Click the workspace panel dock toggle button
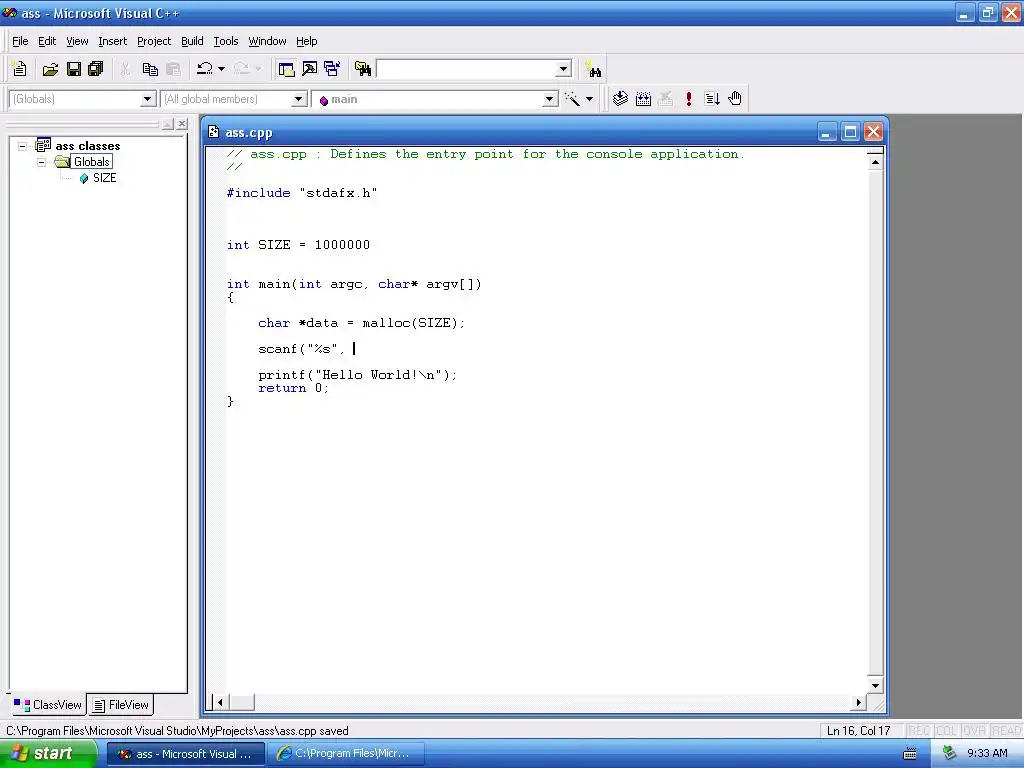This screenshot has height=768, width=1024. (168, 123)
